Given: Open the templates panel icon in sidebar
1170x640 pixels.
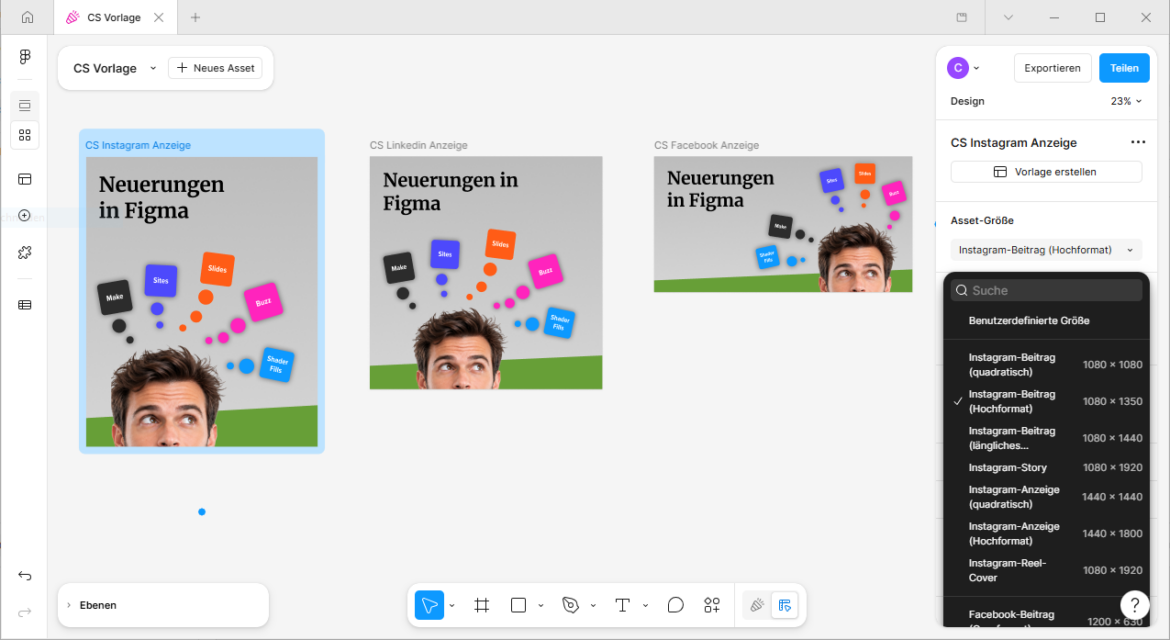Looking at the screenshot, I should 25,179.
